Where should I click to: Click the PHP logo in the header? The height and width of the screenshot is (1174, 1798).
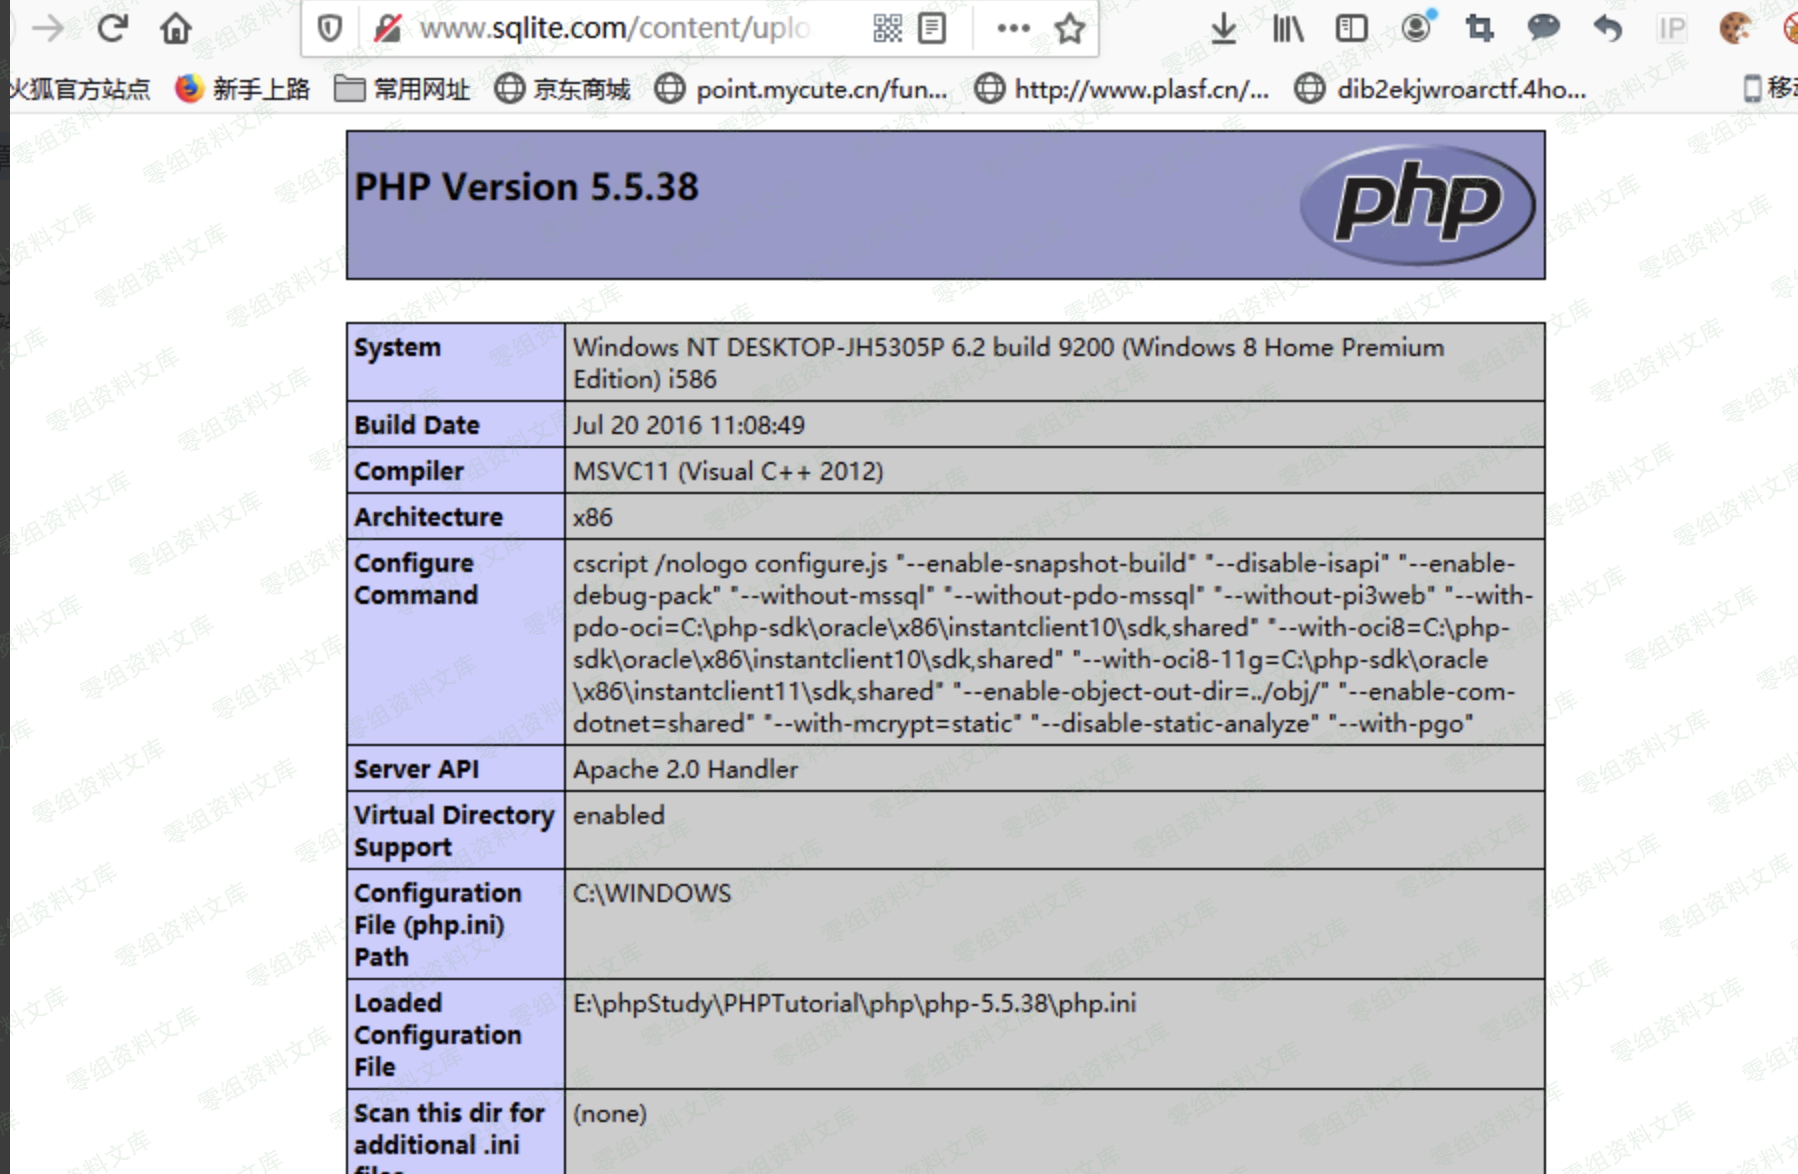(x=1417, y=204)
